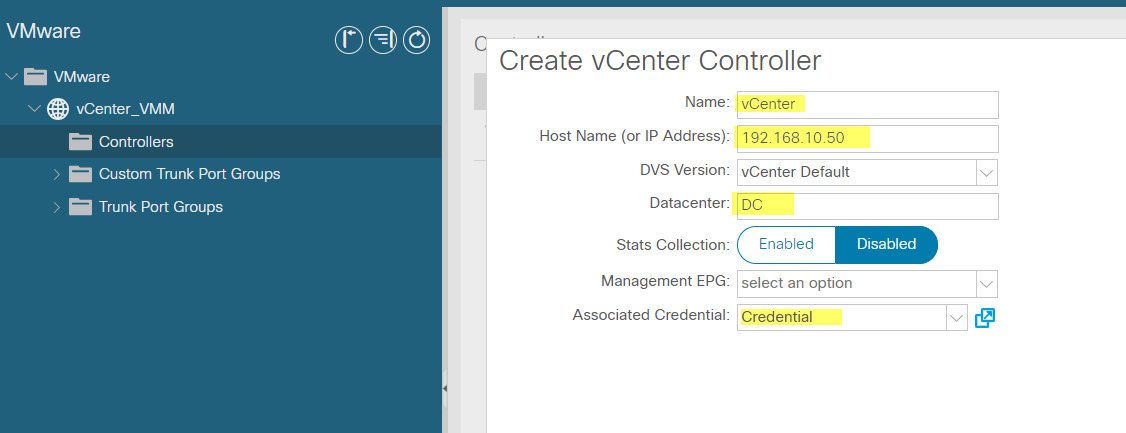Set Stats Collection to Disabled

(x=886, y=244)
